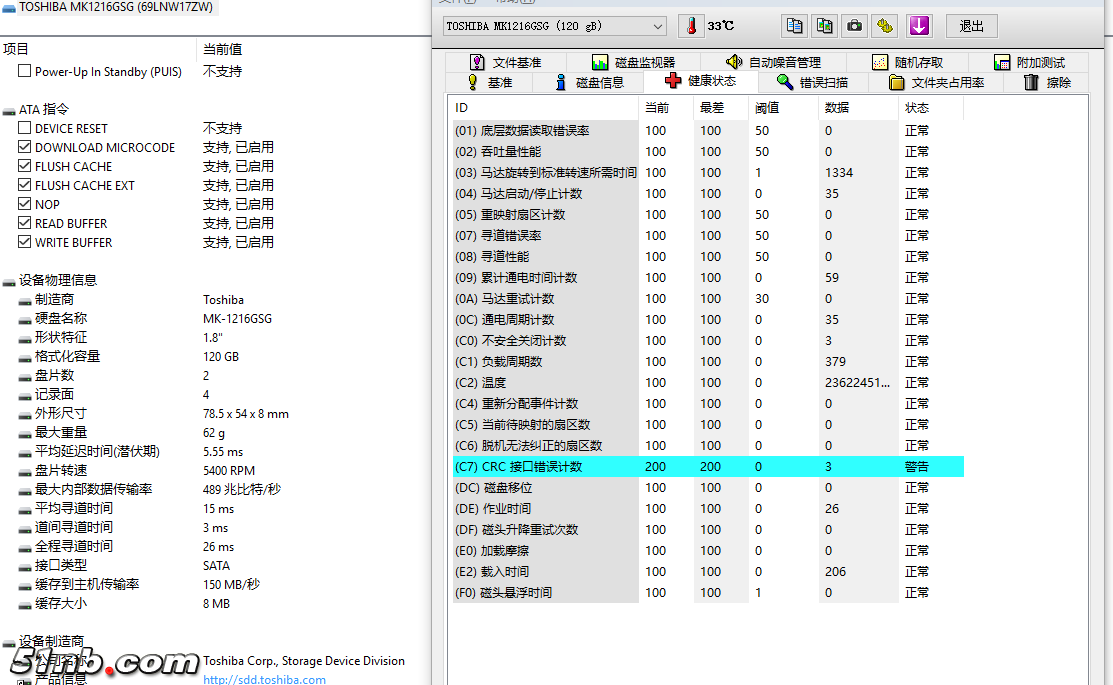Click the 项目 column header
Viewport: 1113px width, 685px height.
(98, 49)
